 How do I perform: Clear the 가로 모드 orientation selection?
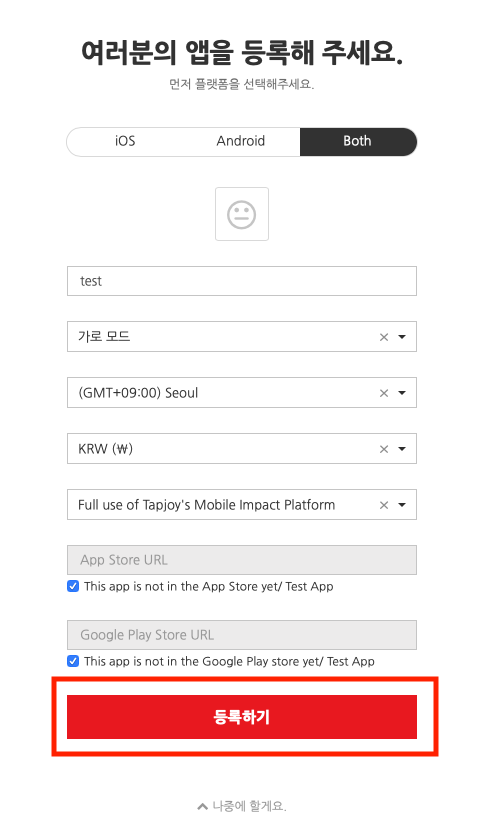click(384, 337)
